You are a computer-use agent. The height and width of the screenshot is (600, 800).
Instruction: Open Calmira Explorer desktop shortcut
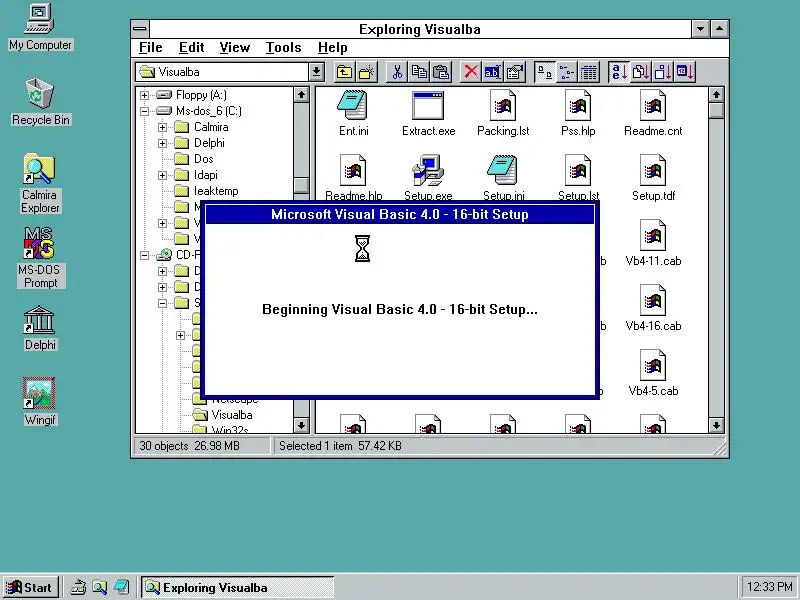coord(40,184)
